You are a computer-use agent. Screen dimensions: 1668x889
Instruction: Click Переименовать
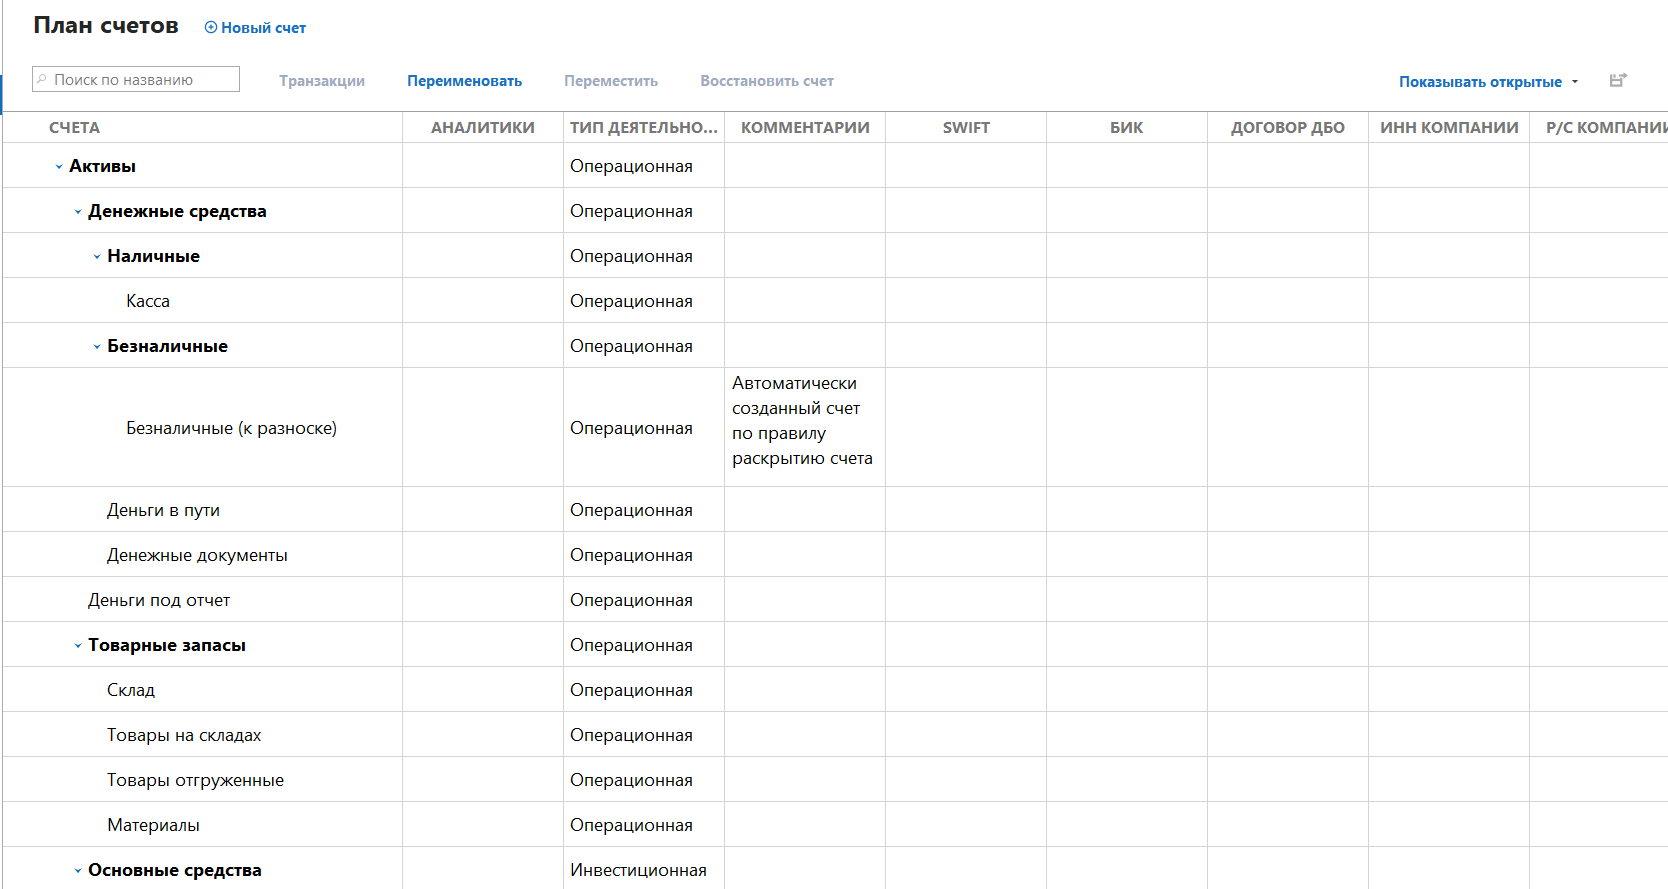tap(464, 81)
